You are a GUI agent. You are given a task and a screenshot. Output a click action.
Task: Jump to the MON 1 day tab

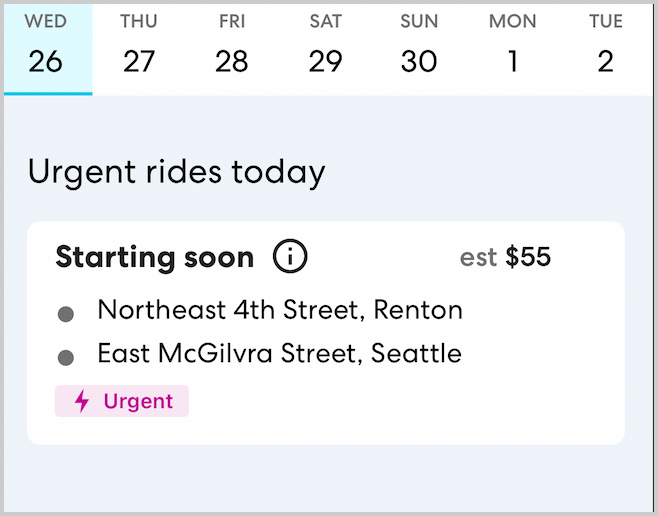click(512, 48)
